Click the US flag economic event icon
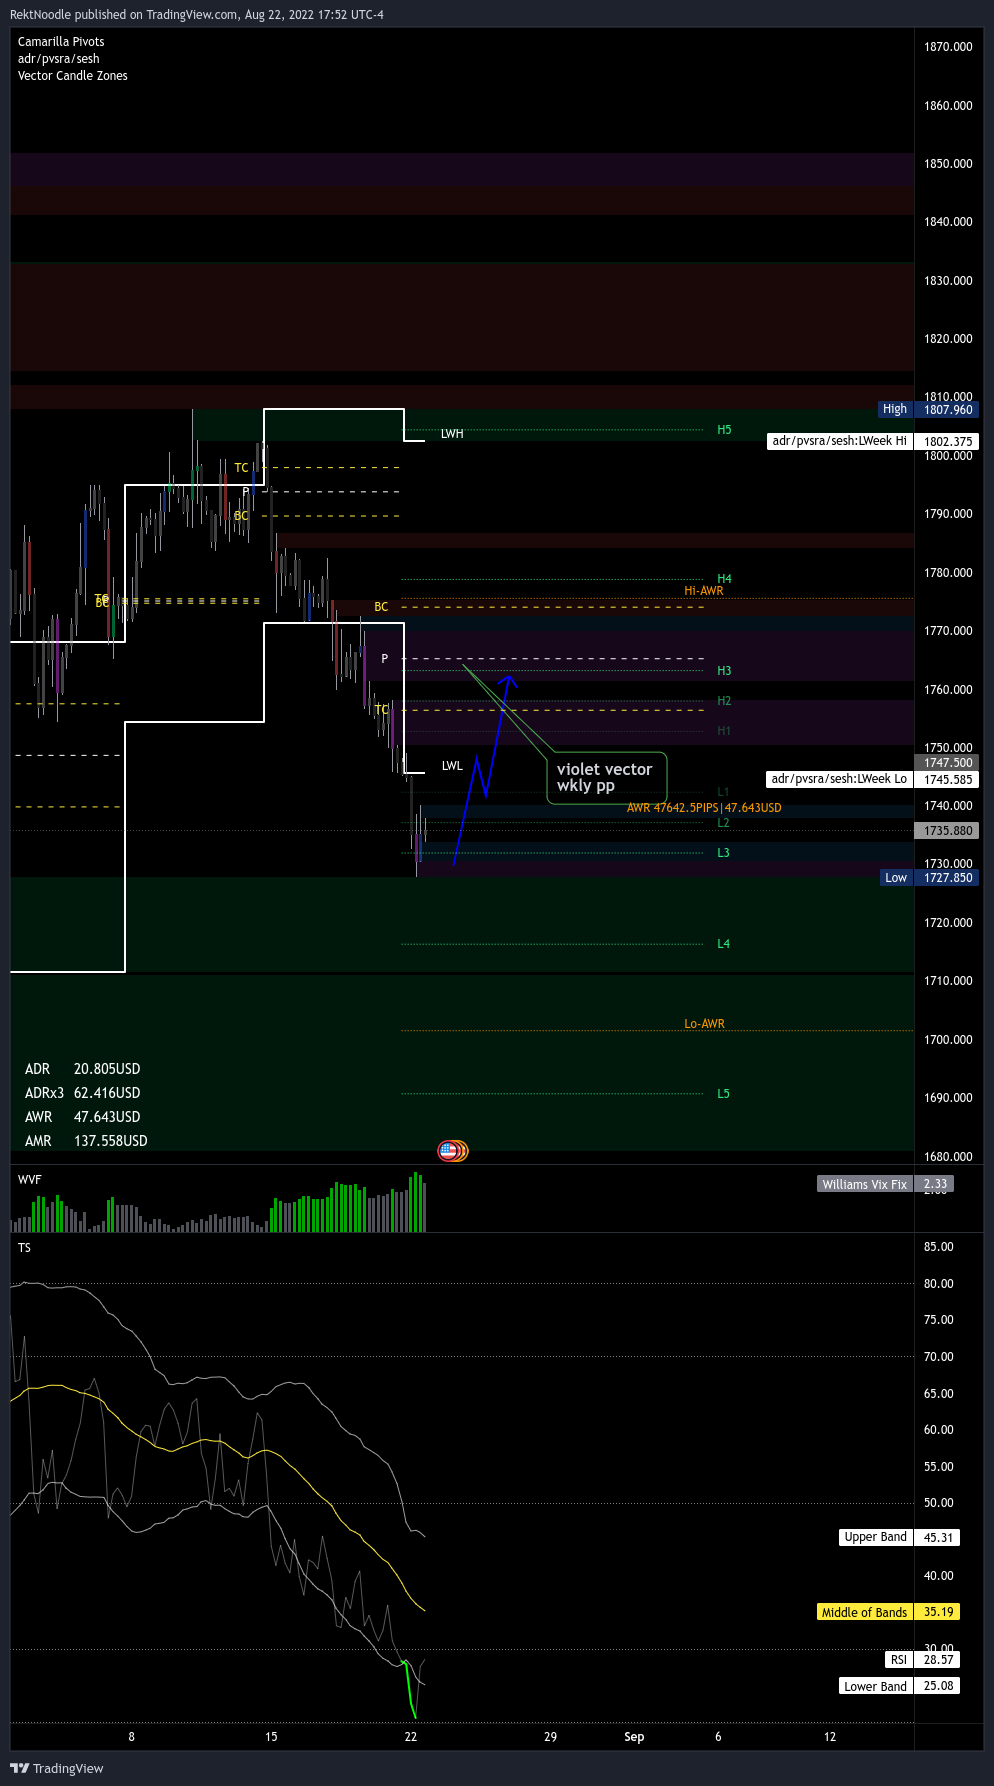The width and height of the screenshot is (994, 1786). click(x=449, y=1151)
